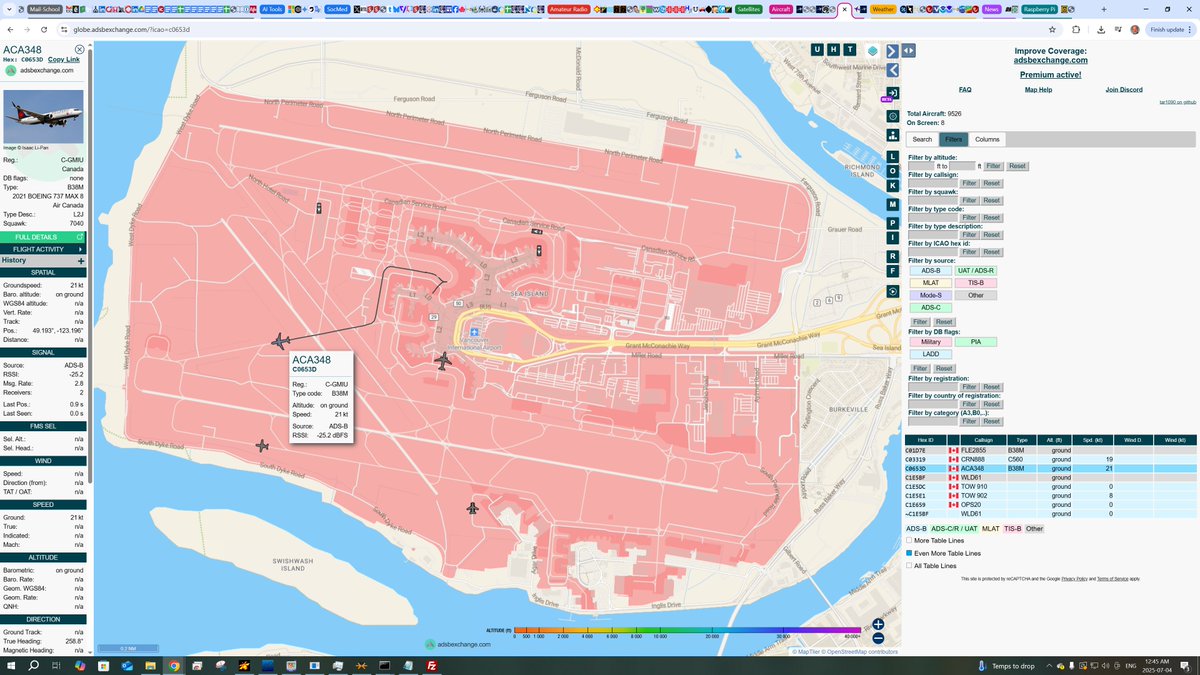
Task: Toggle the ADS-B source filter
Action: point(931,271)
